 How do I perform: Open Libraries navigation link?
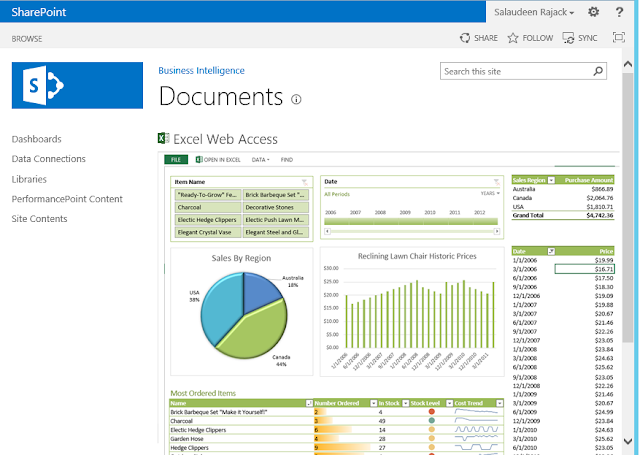click(29, 179)
